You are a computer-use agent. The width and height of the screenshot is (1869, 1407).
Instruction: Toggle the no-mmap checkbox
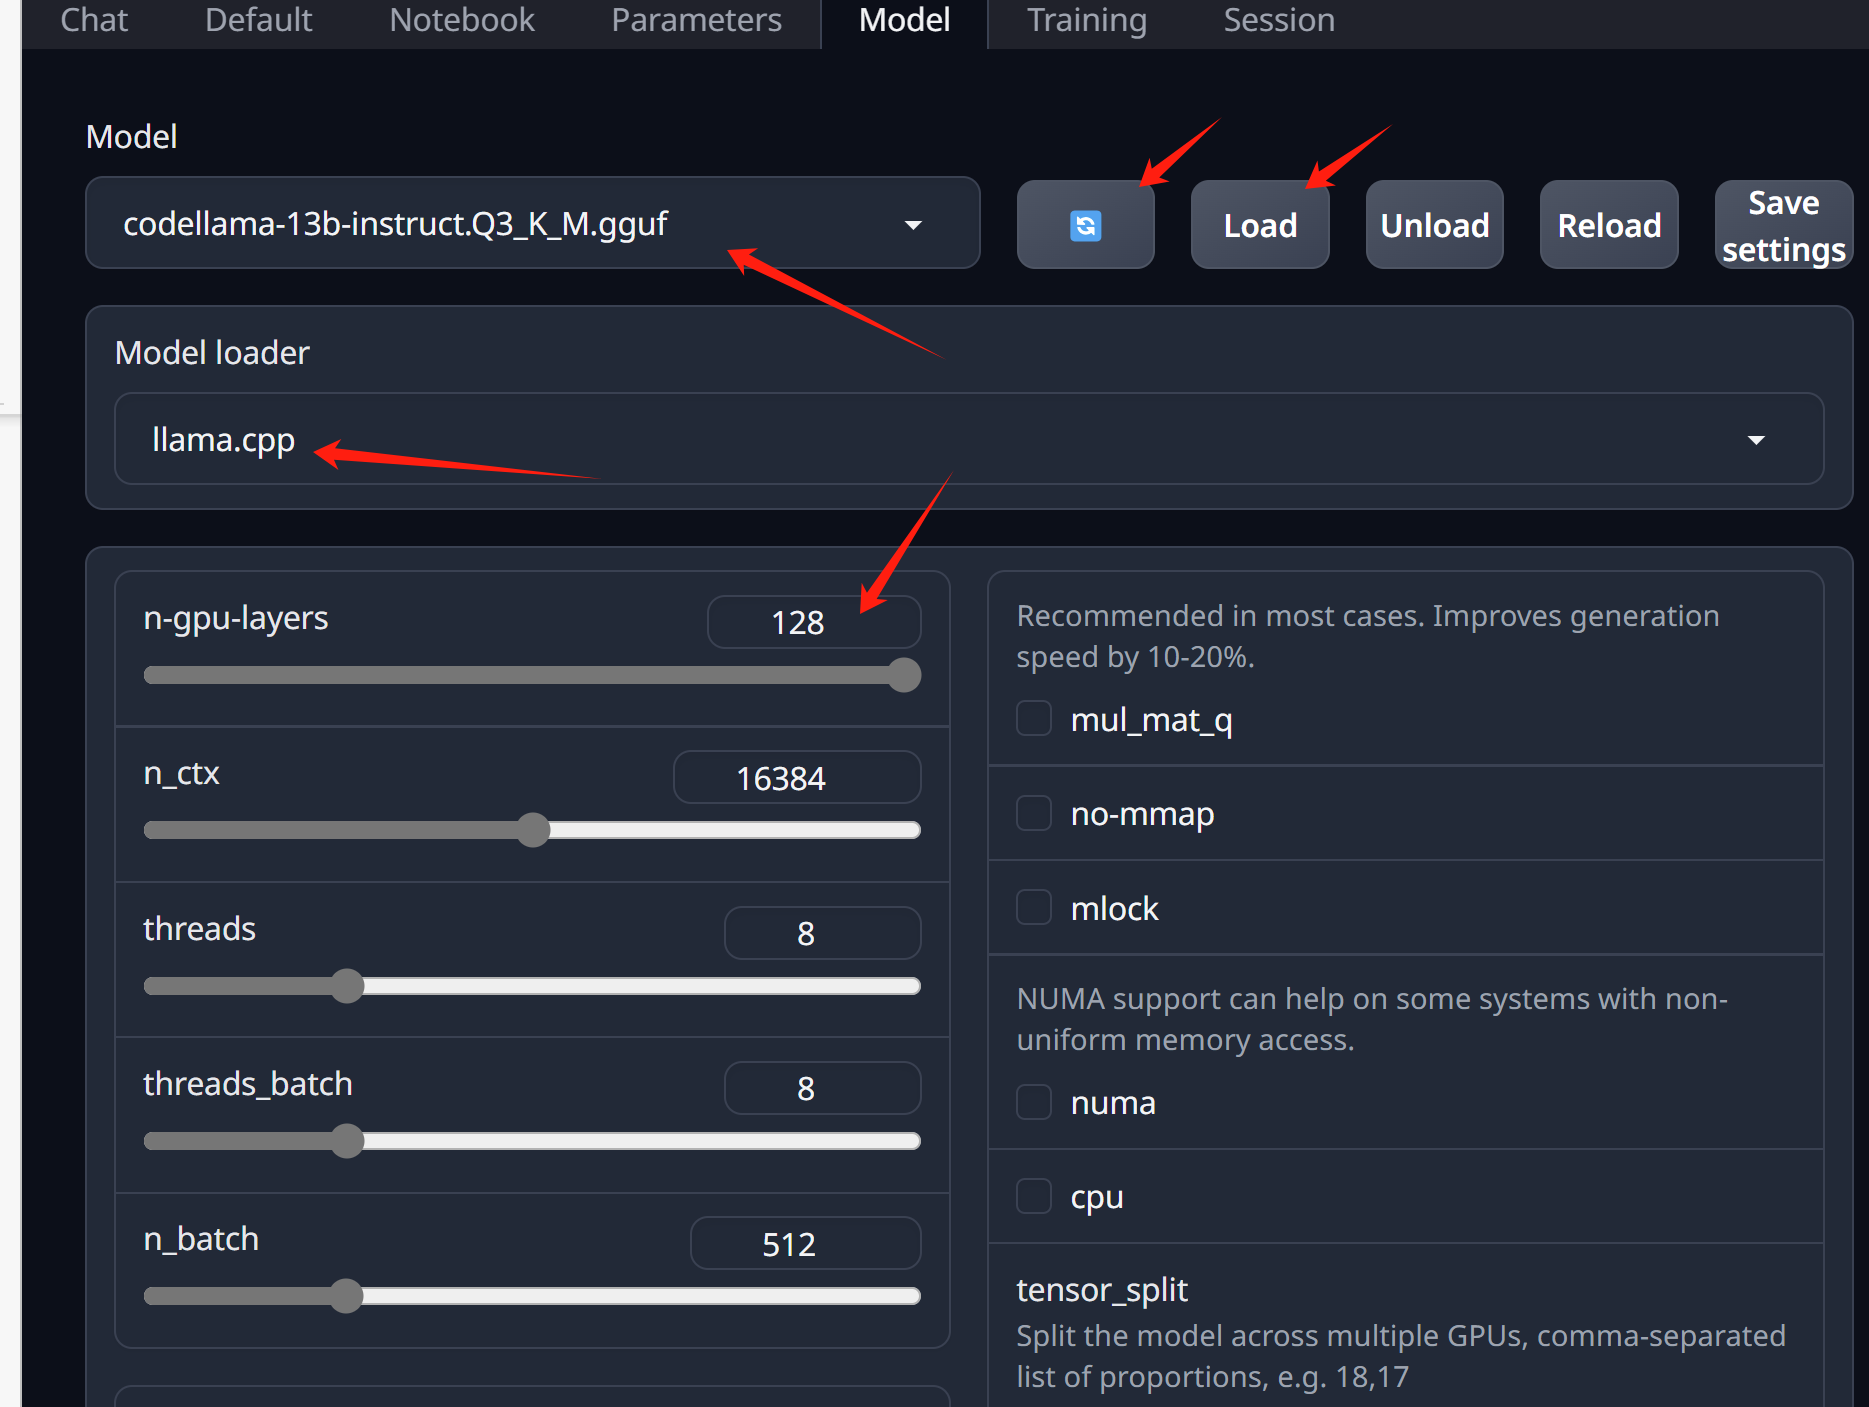click(x=1034, y=814)
